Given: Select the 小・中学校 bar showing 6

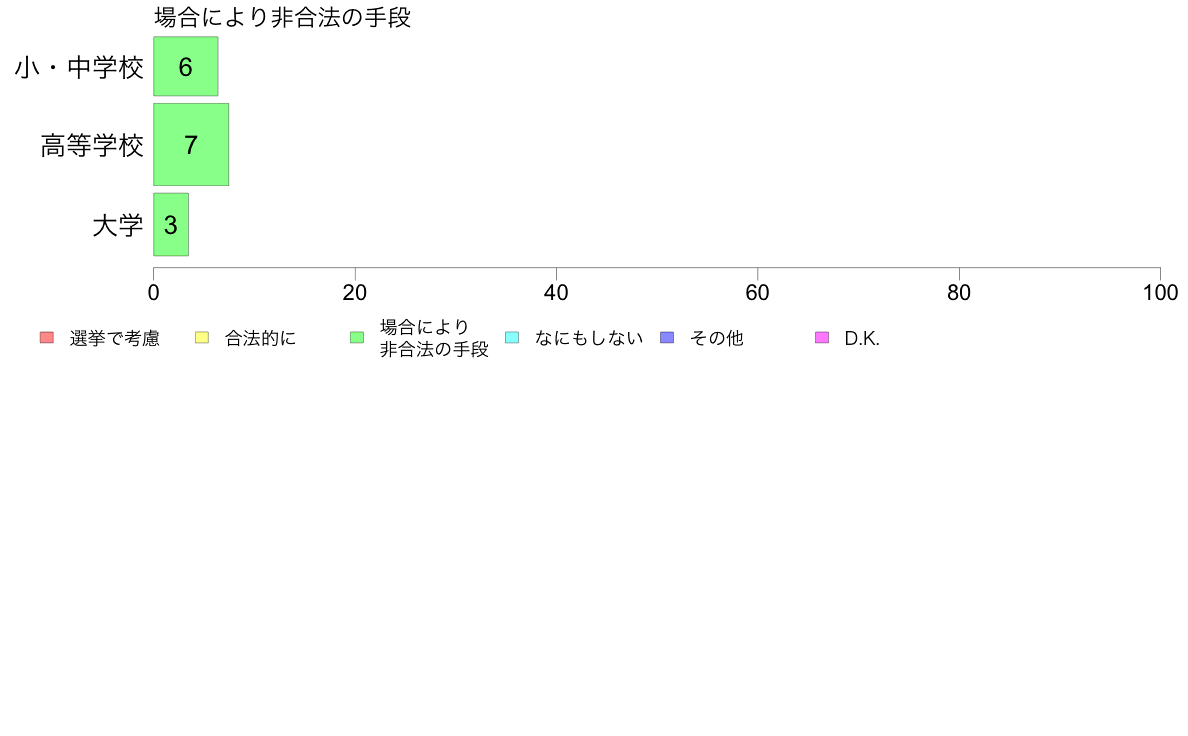Looking at the screenshot, I should tap(186, 67).
